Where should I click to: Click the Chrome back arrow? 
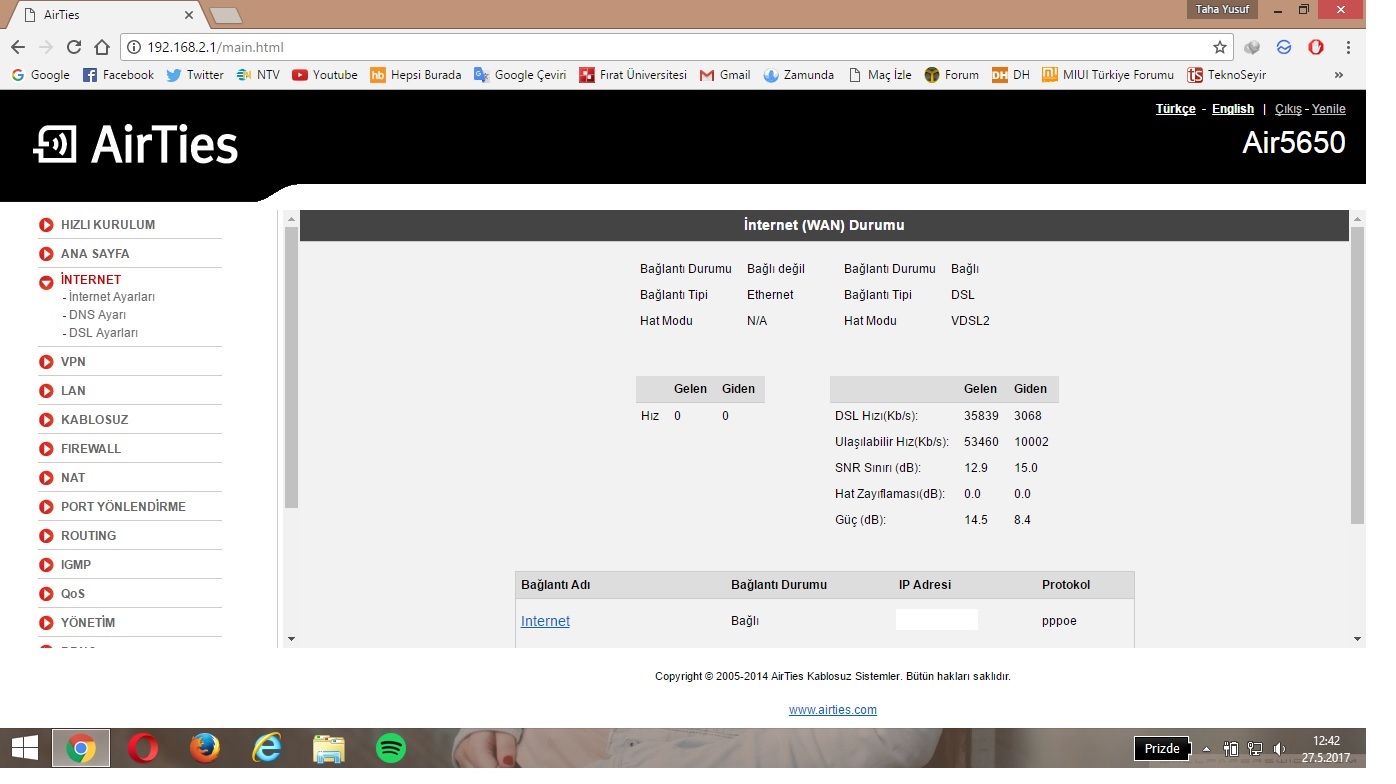tap(18, 47)
